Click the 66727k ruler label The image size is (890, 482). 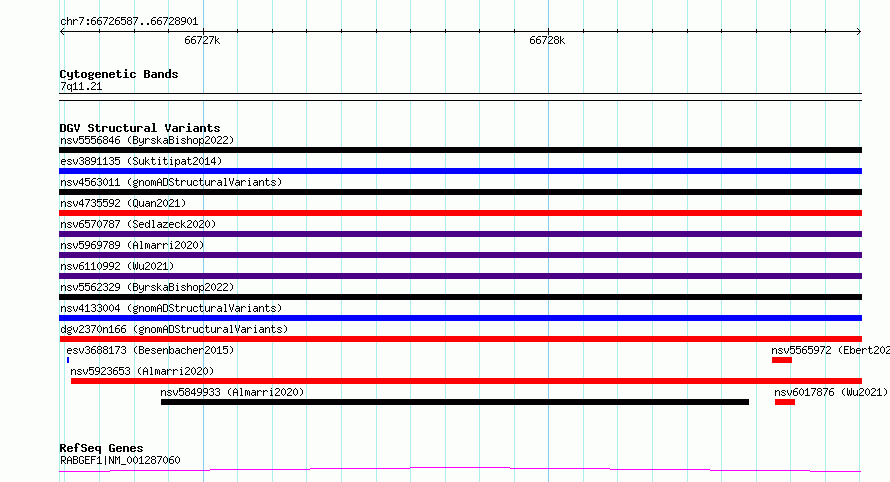pos(202,40)
